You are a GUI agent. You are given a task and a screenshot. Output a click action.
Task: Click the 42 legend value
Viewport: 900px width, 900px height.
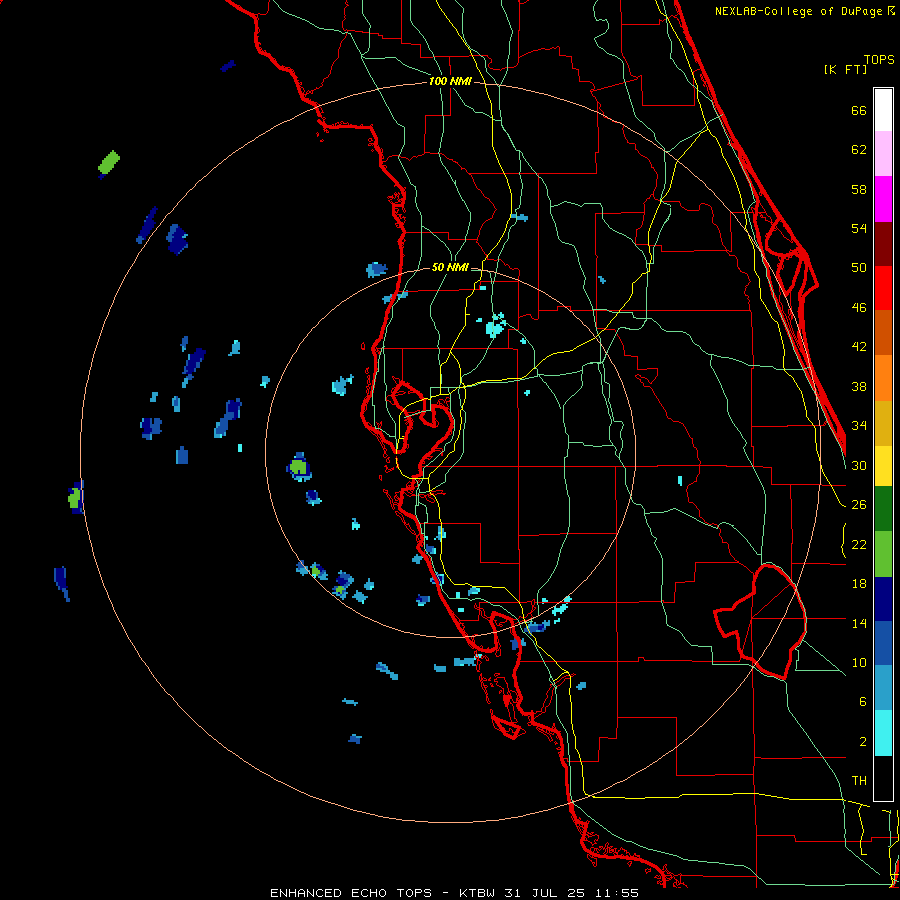pyautogui.click(x=859, y=347)
